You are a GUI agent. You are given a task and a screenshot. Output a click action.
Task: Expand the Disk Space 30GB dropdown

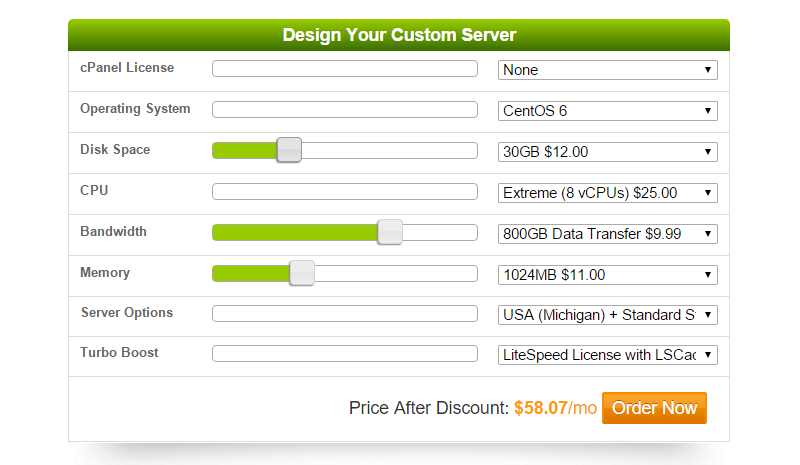(608, 152)
